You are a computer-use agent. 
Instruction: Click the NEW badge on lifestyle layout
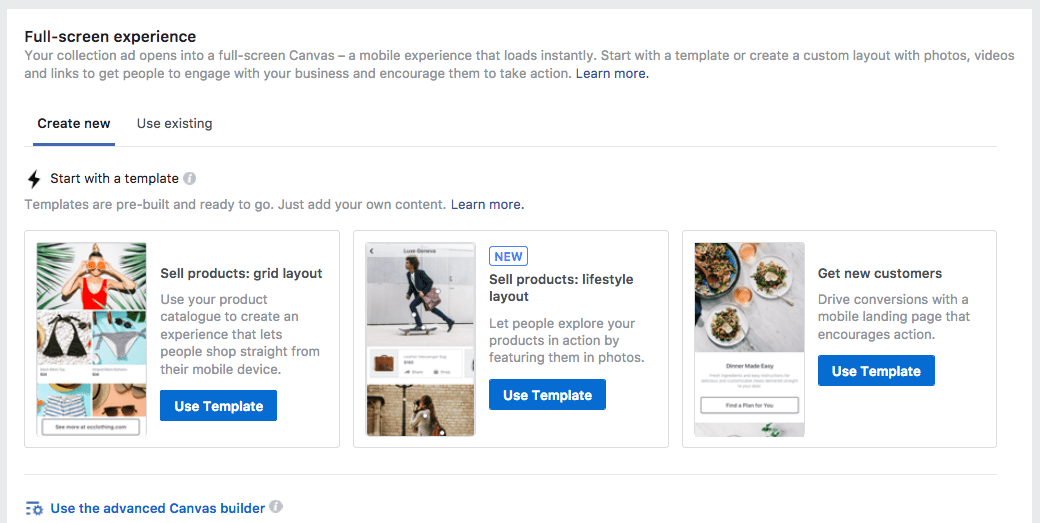508,256
